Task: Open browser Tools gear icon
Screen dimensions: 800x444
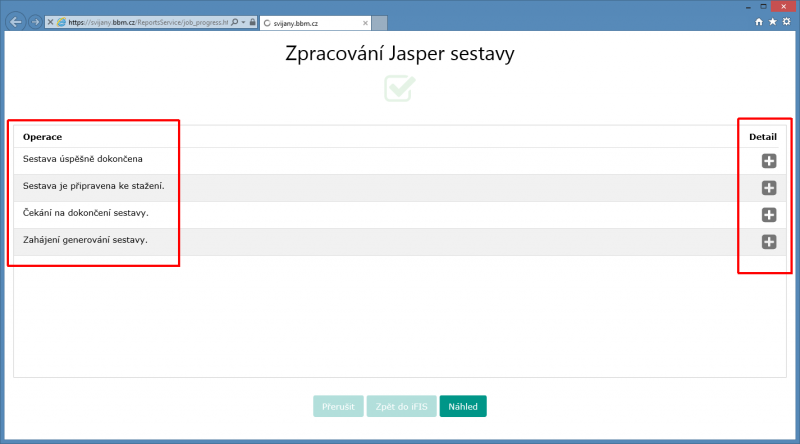Action: [786, 21]
